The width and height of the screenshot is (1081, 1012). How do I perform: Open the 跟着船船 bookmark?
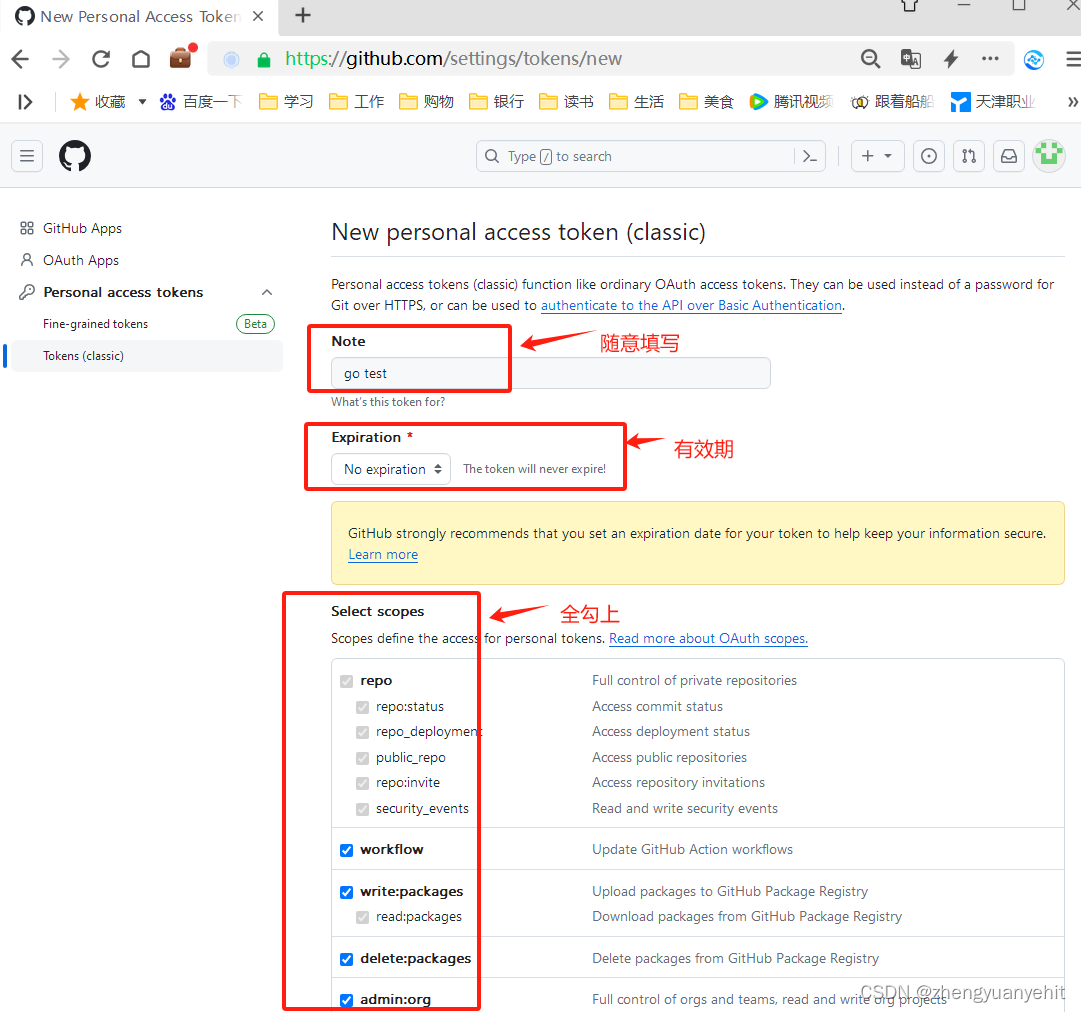click(892, 102)
